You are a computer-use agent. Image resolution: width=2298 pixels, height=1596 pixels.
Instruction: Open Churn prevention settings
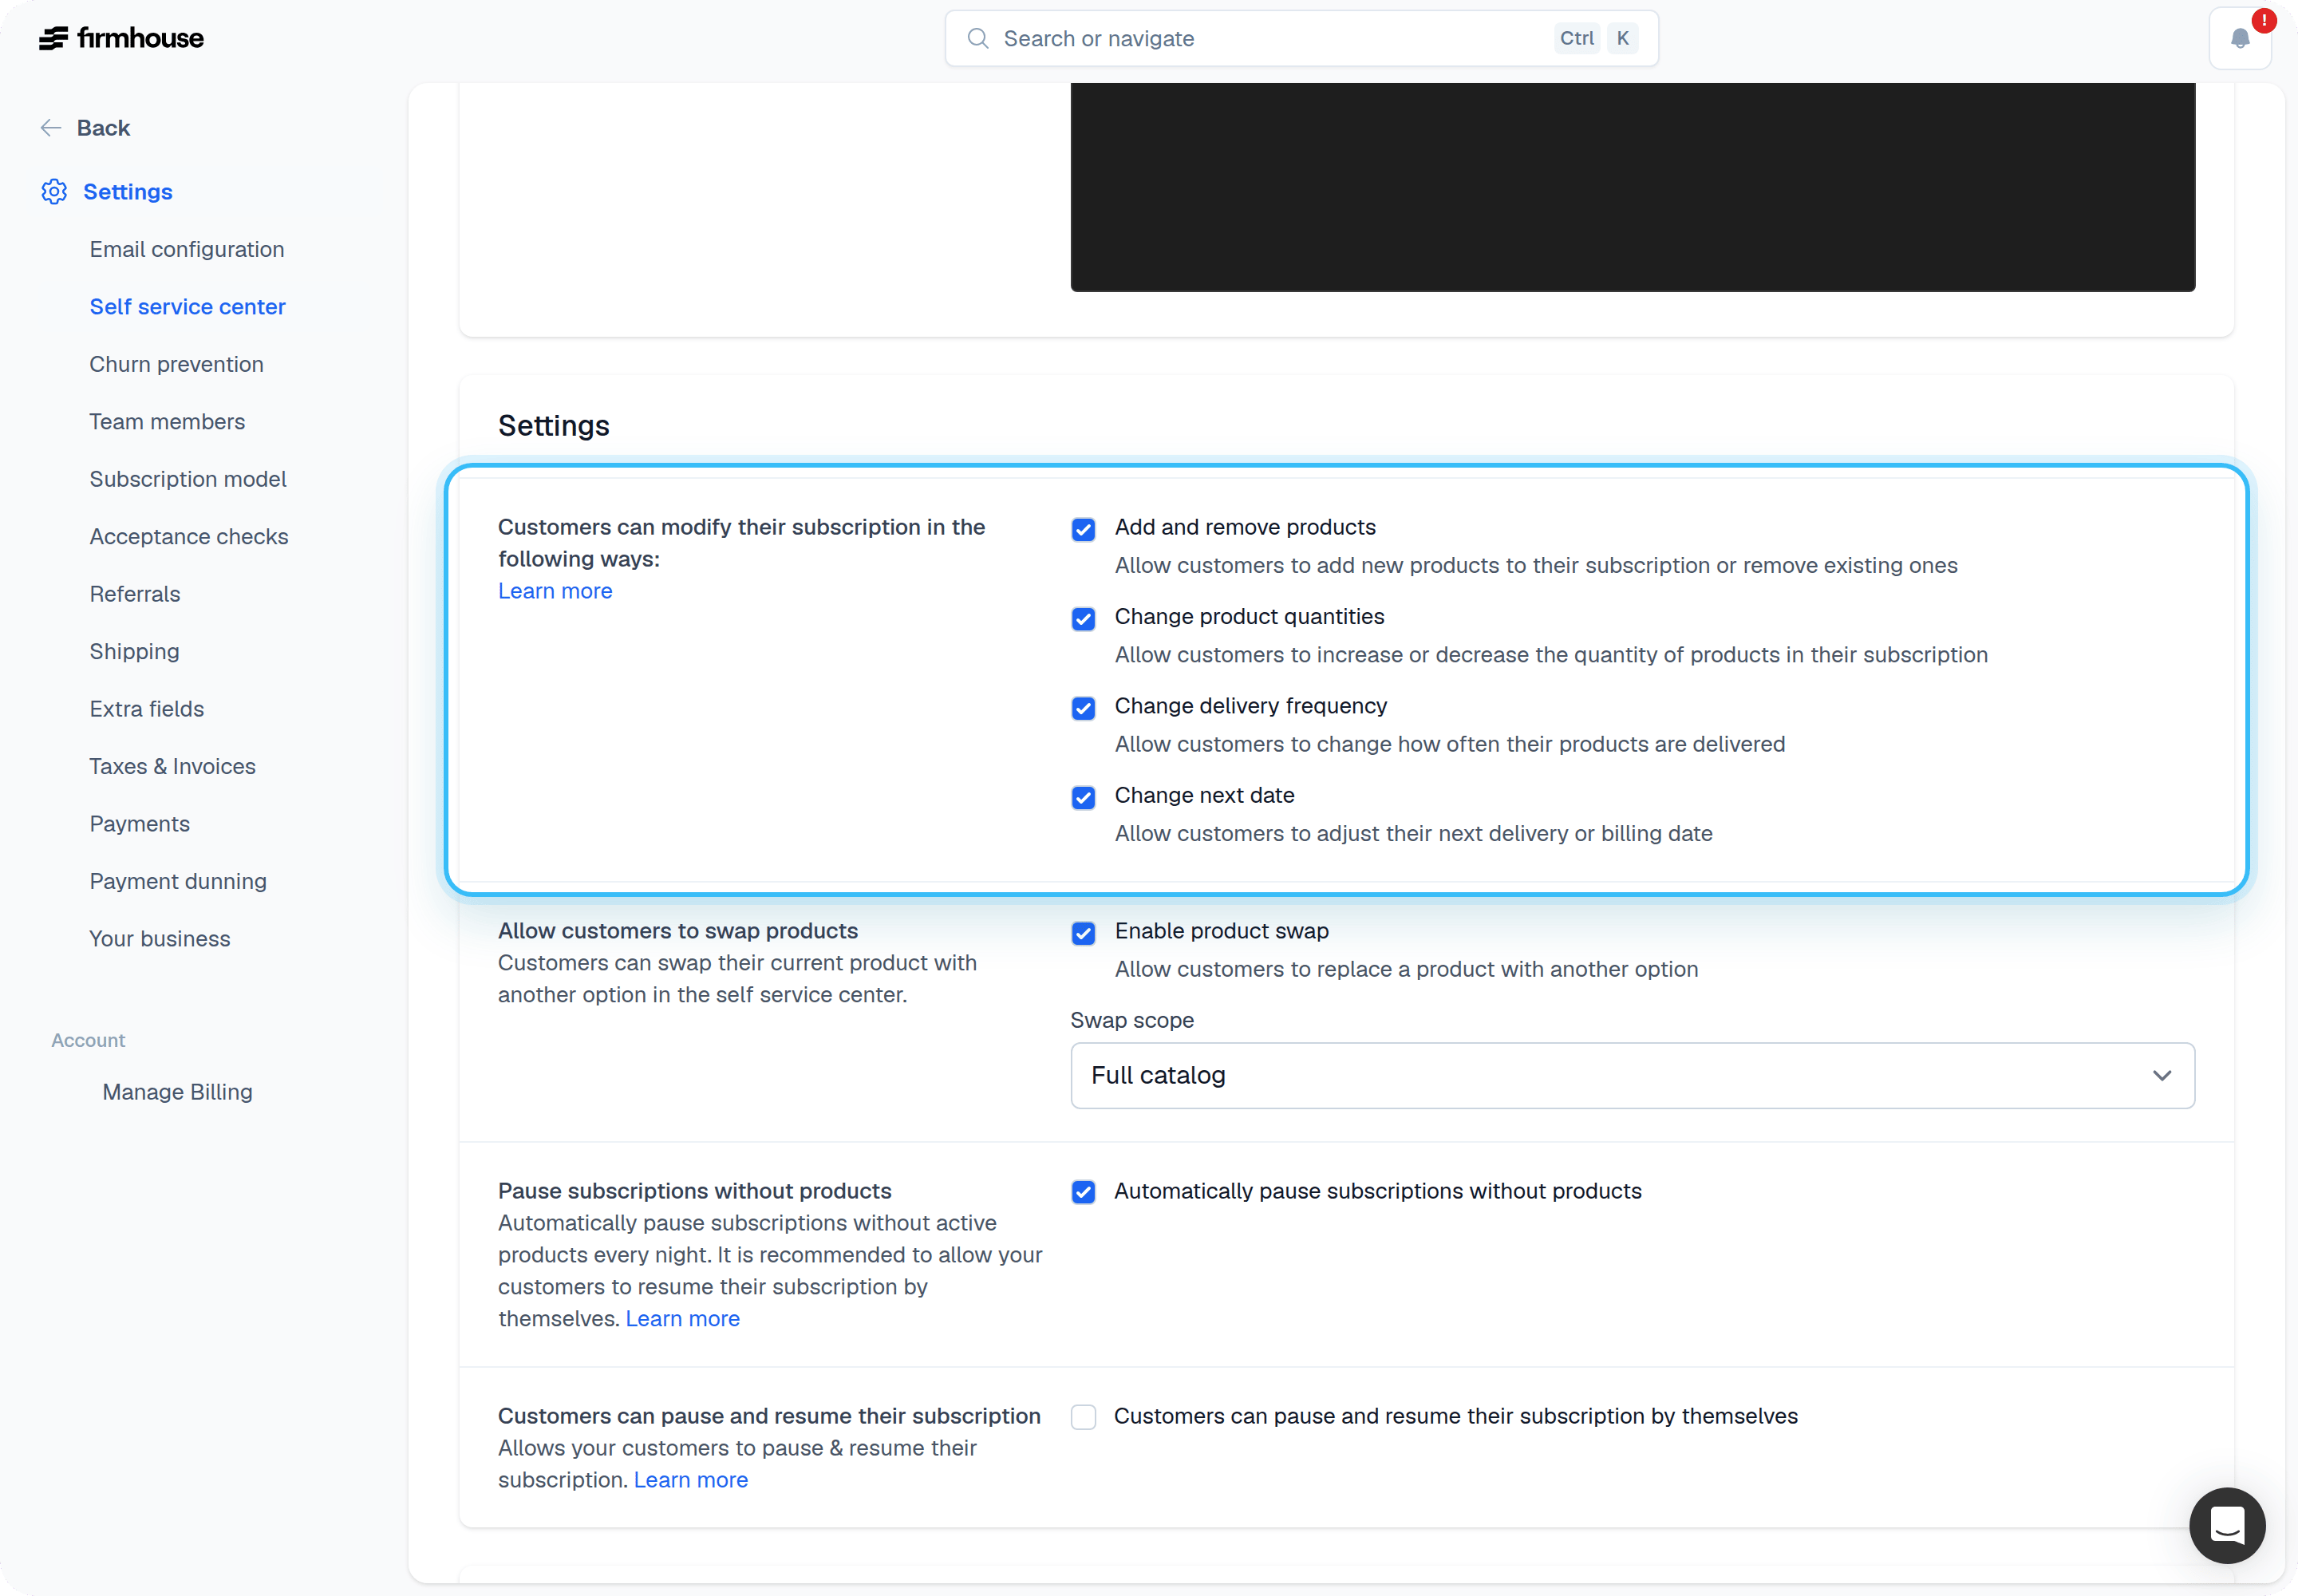tap(176, 364)
